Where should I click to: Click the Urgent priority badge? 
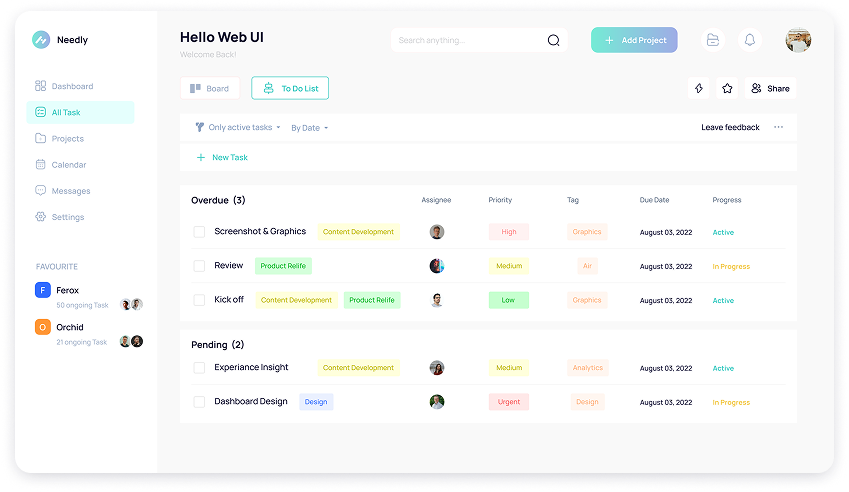509,402
